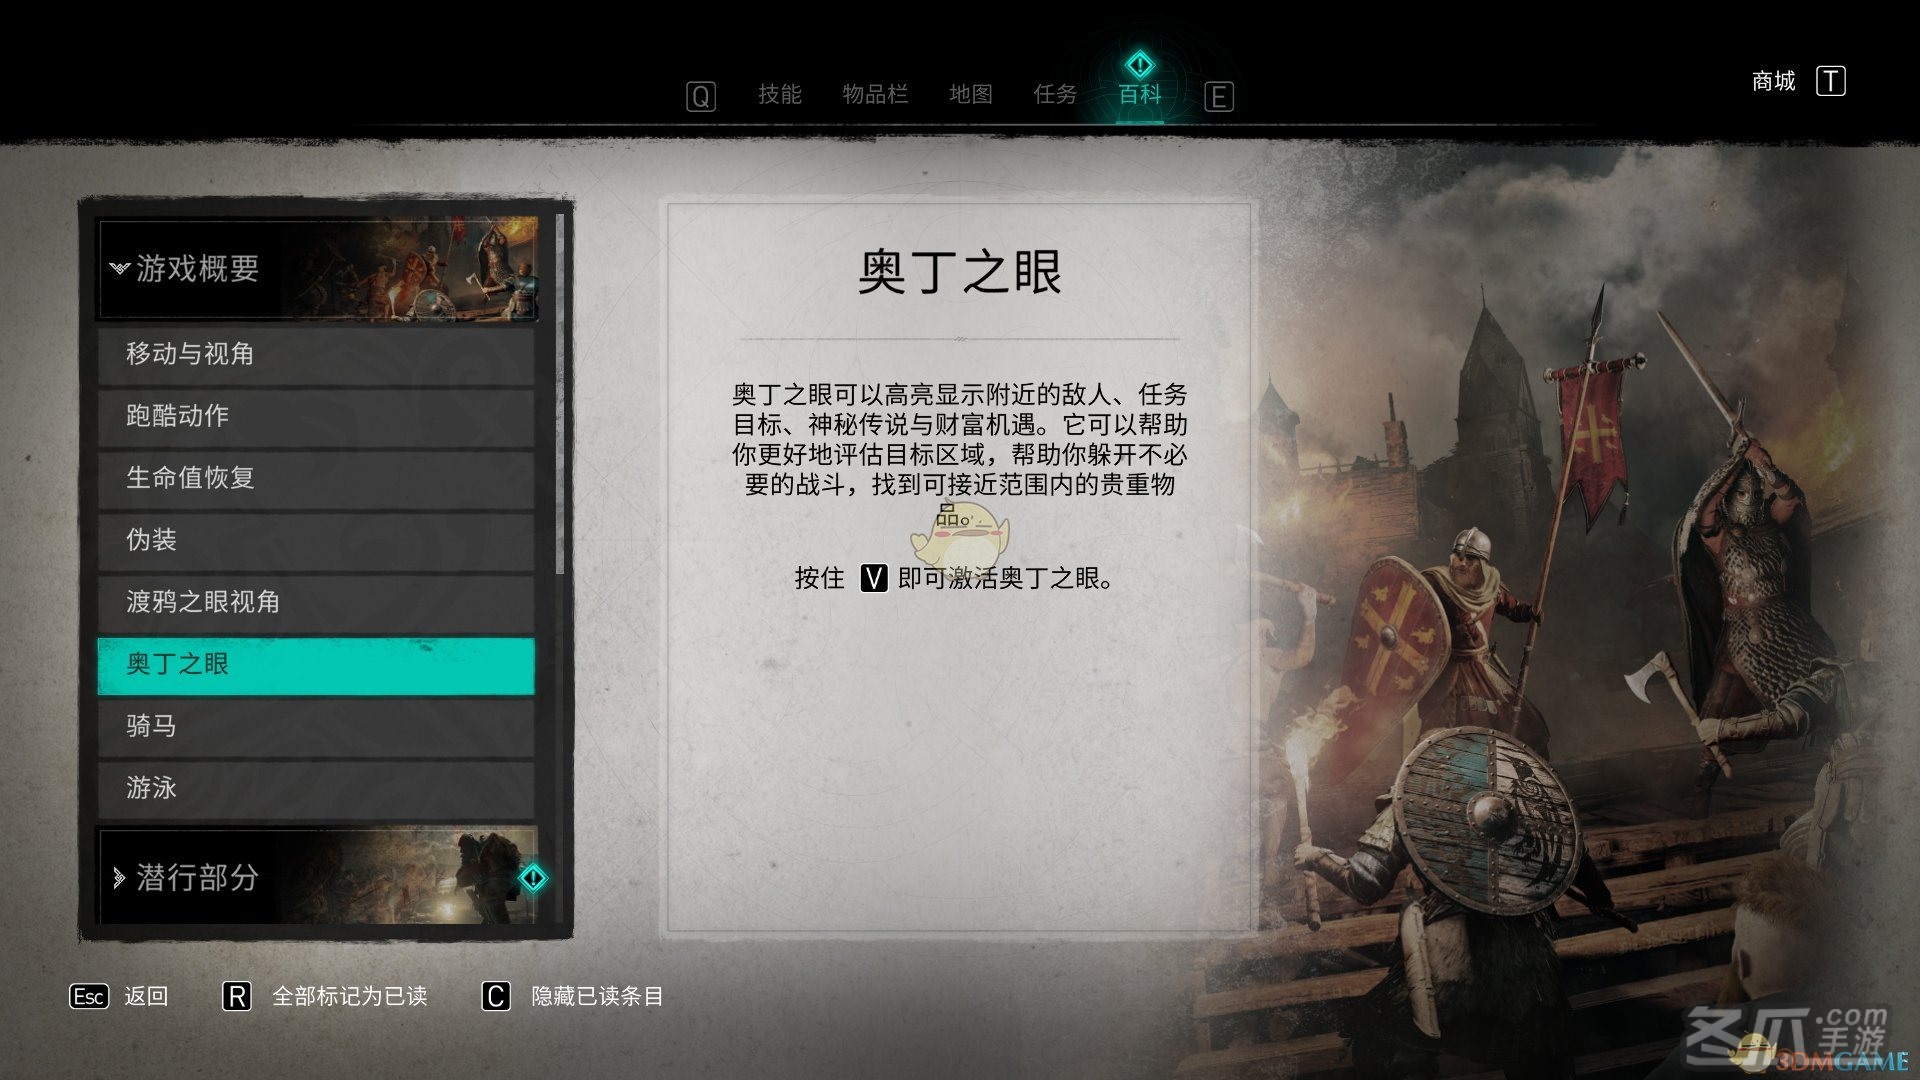Select the 骑马 entry
This screenshot has height=1080, width=1920.
pos(316,726)
